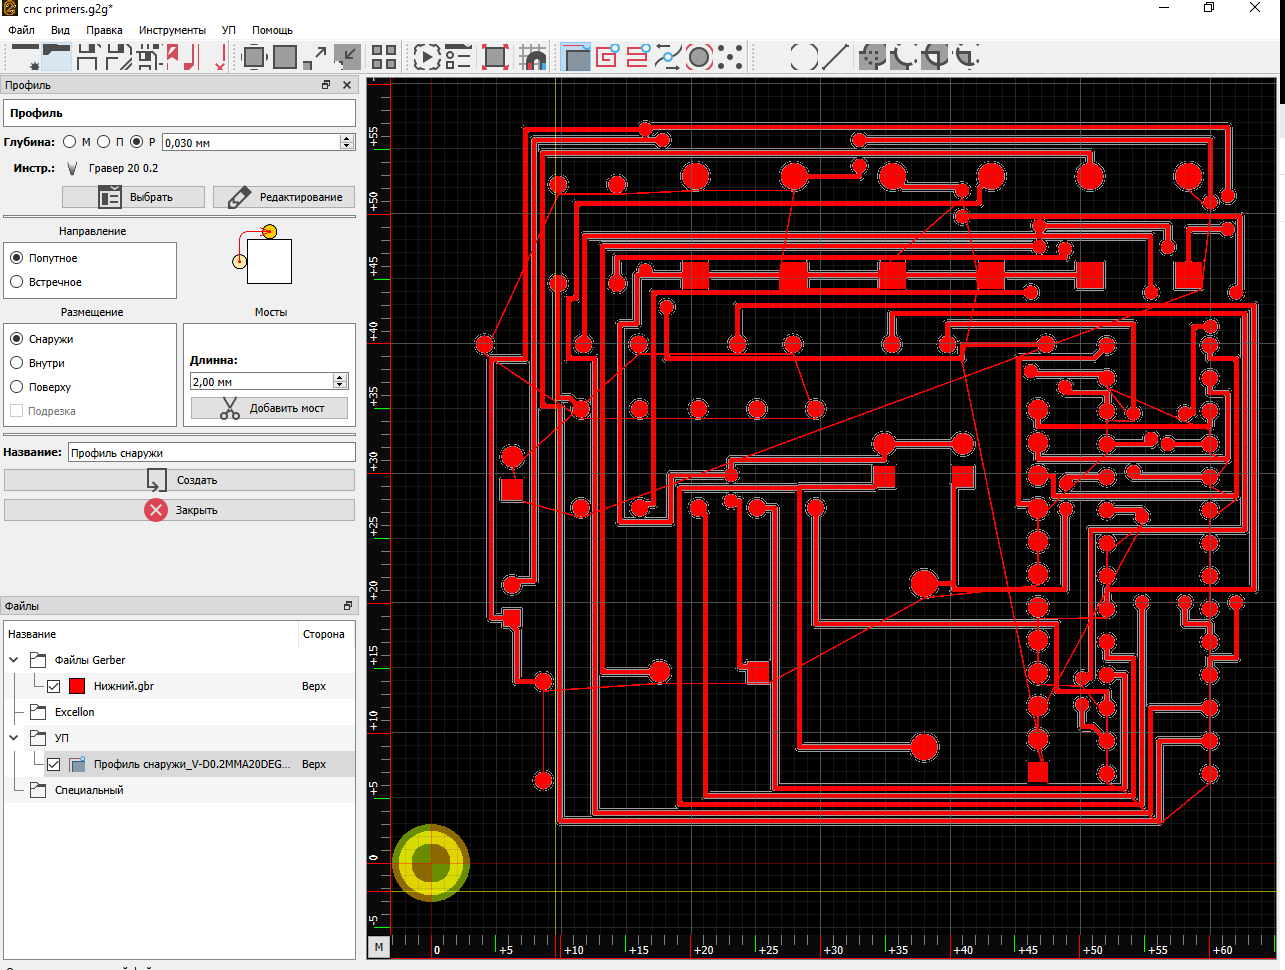
Task: Click the Добавить мост button
Action: pos(270,408)
